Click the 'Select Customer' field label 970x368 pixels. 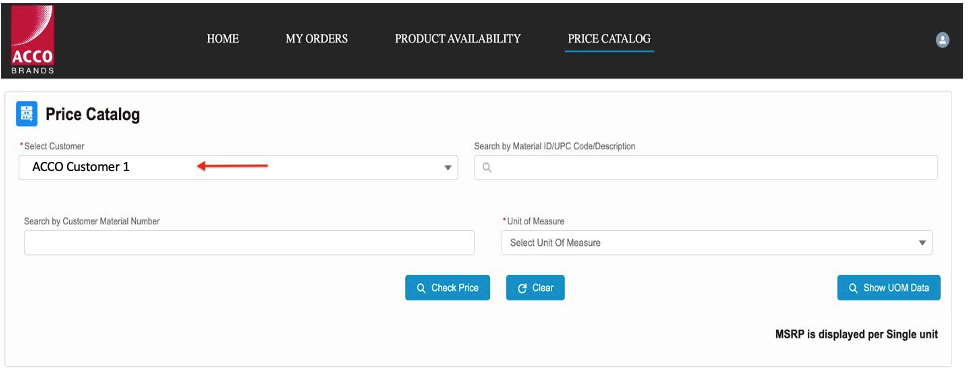click(x=54, y=146)
